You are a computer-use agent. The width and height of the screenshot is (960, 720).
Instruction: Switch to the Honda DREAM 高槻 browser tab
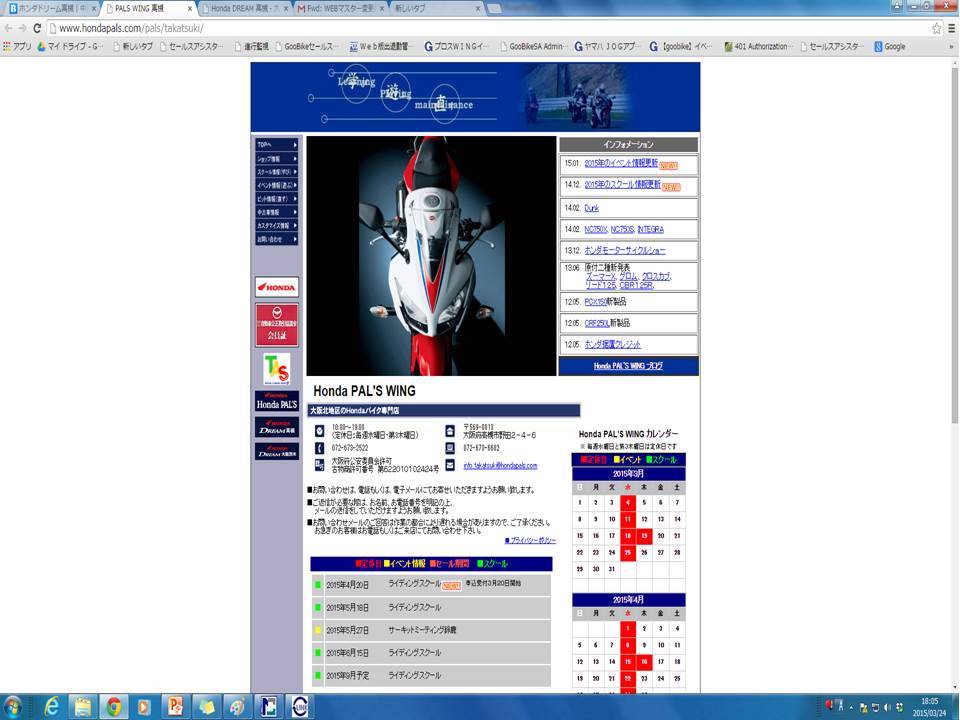click(x=243, y=9)
